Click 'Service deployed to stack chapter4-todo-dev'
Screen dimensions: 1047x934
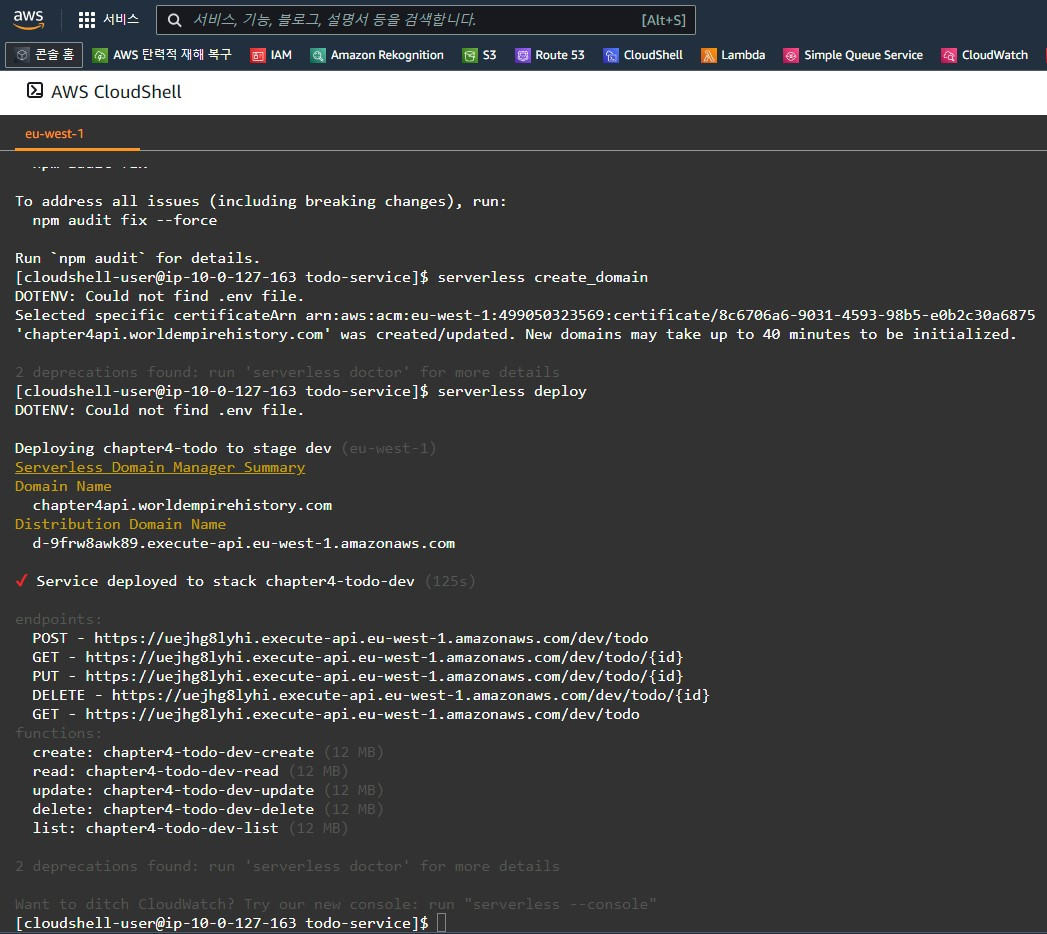coord(226,581)
